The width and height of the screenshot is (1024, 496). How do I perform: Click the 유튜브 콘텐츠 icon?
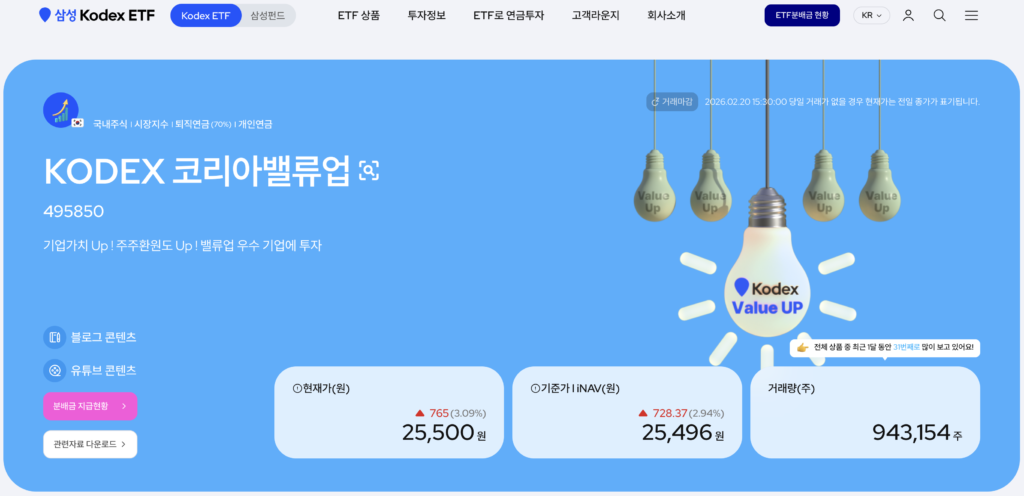[55, 370]
